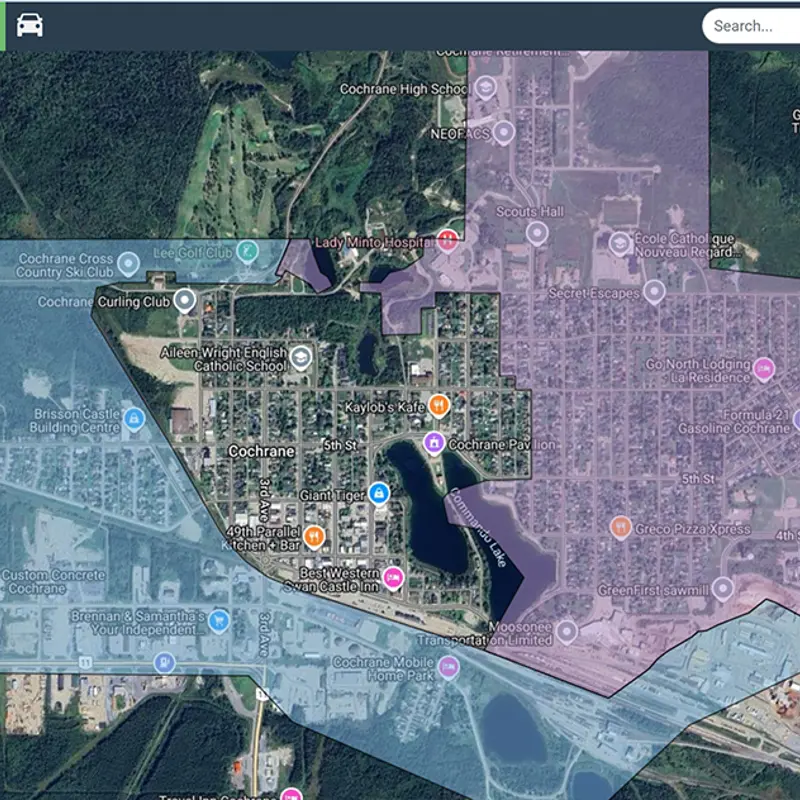The image size is (800, 800).
Task: Select the Lady Minto Hospital marker
Action: [x=448, y=241]
